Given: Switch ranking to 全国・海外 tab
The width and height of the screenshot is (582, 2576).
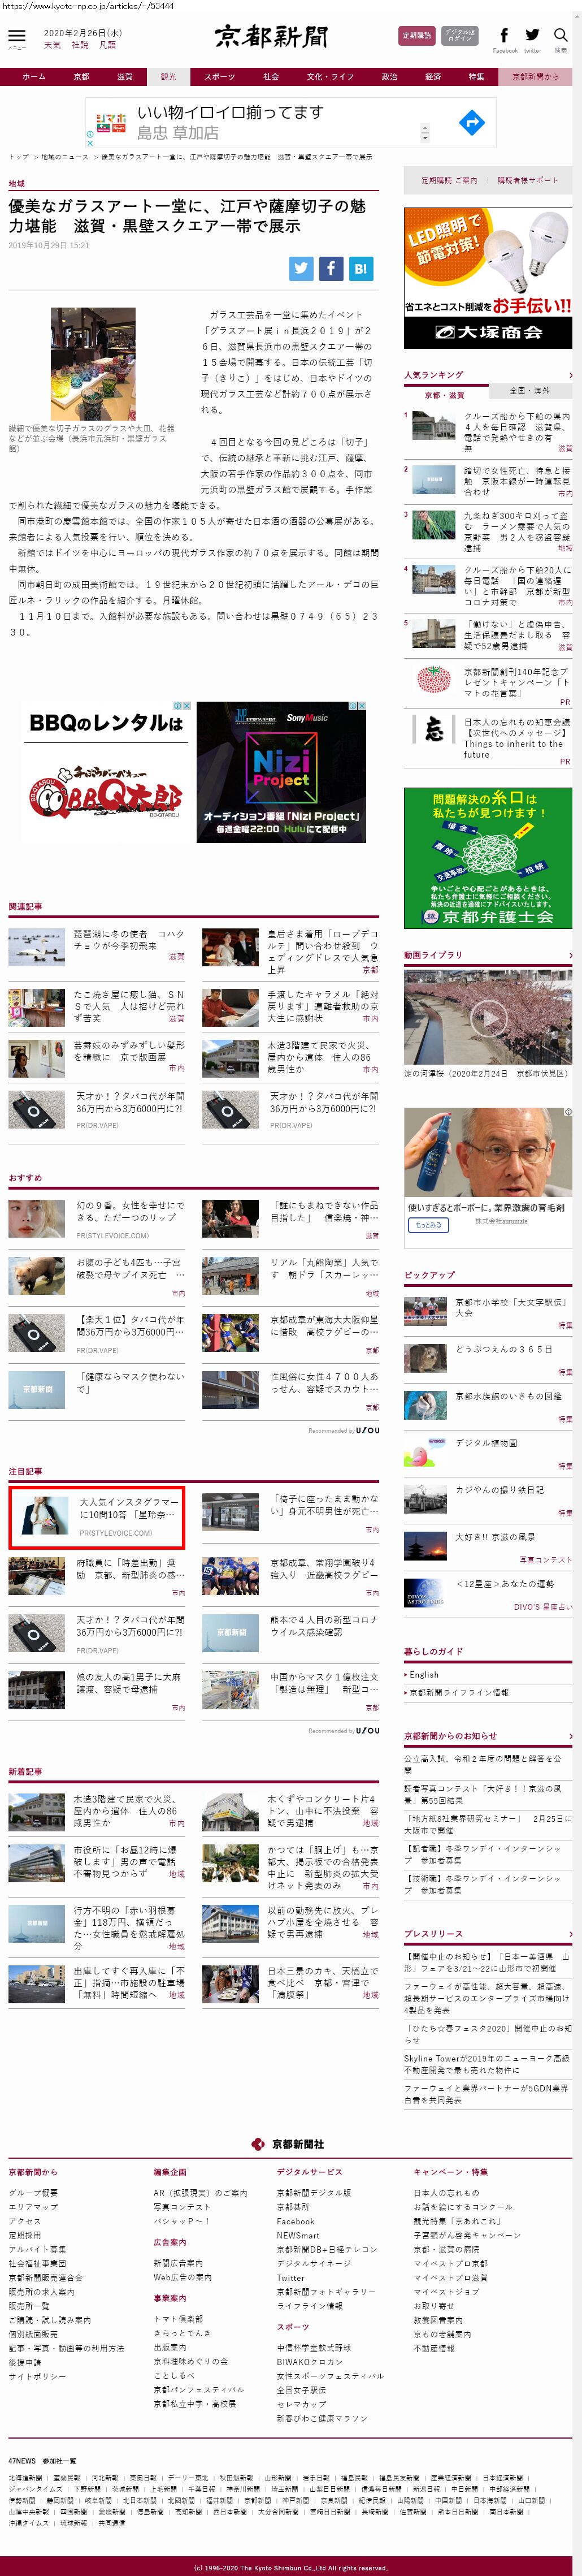Looking at the screenshot, I should [x=529, y=391].
